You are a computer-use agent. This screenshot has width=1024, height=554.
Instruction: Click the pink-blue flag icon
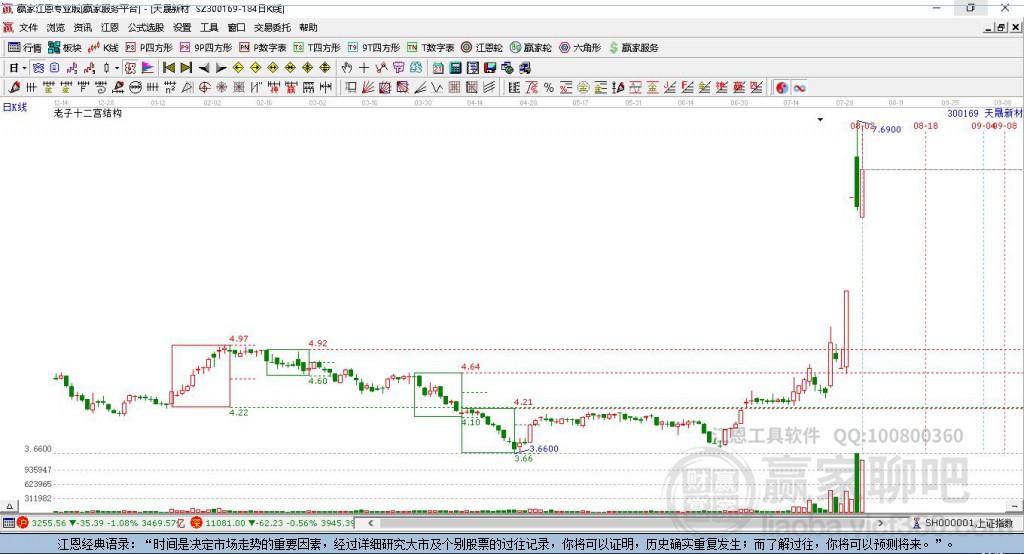tap(148, 68)
